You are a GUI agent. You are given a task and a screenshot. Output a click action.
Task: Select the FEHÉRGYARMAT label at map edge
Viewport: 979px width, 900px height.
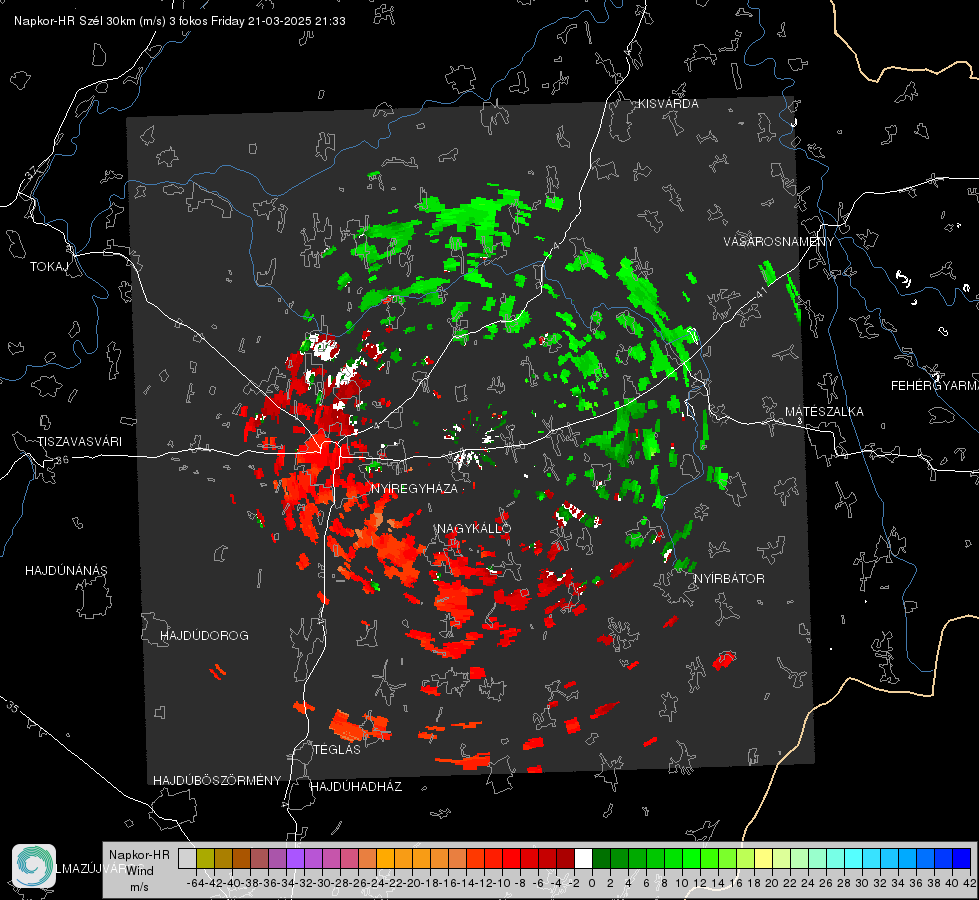click(x=935, y=386)
